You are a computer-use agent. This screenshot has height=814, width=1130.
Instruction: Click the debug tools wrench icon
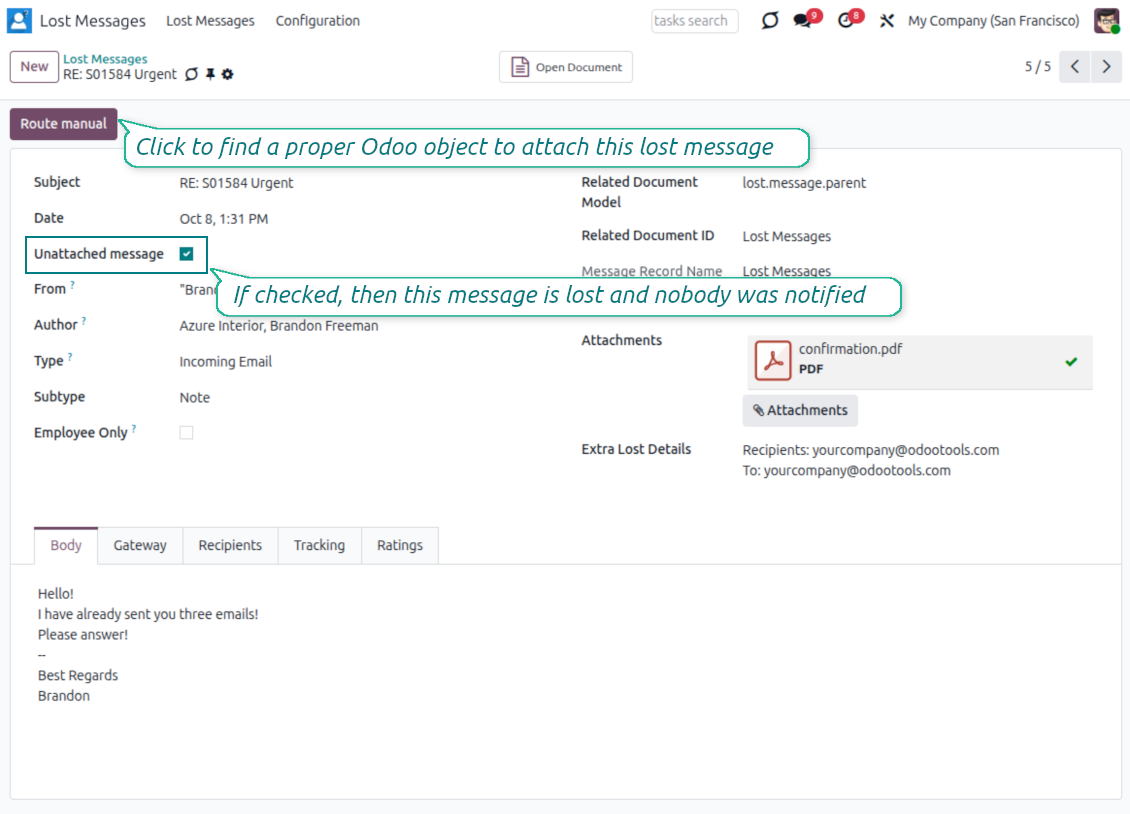point(886,21)
